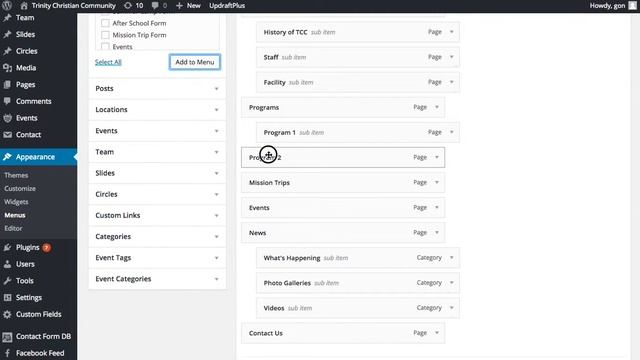Click the Howdy, gon account link

click(x=607, y=6)
